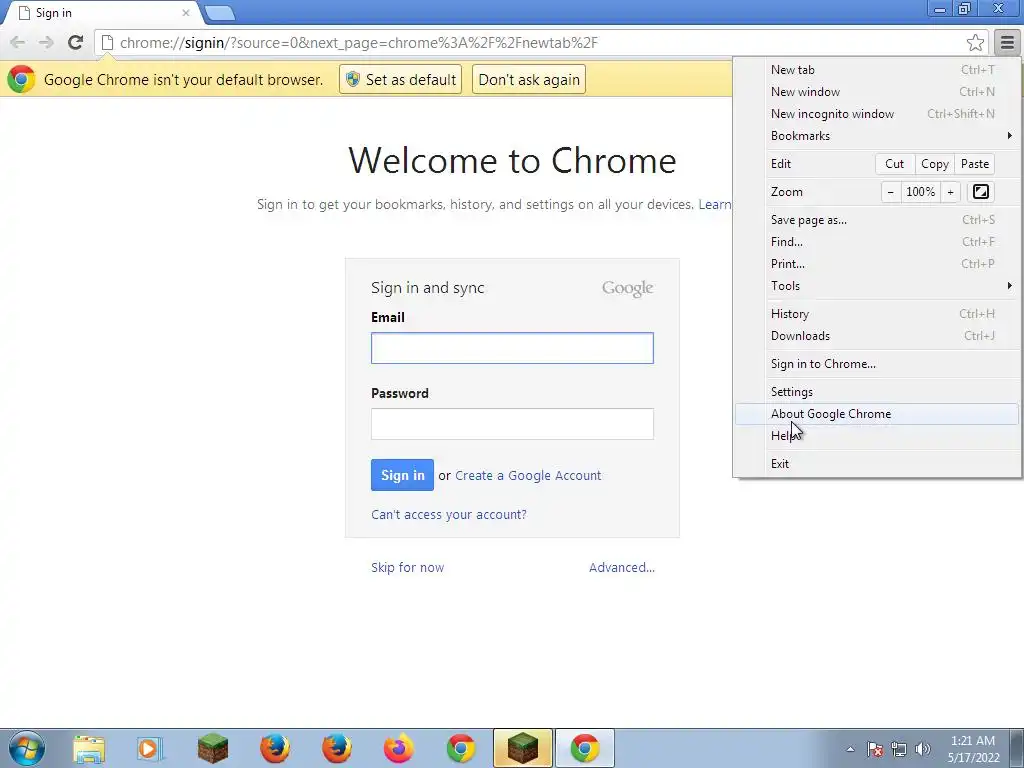Select New window from the menu
This screenshot has height=768, width=1024.
click(877, 92)
